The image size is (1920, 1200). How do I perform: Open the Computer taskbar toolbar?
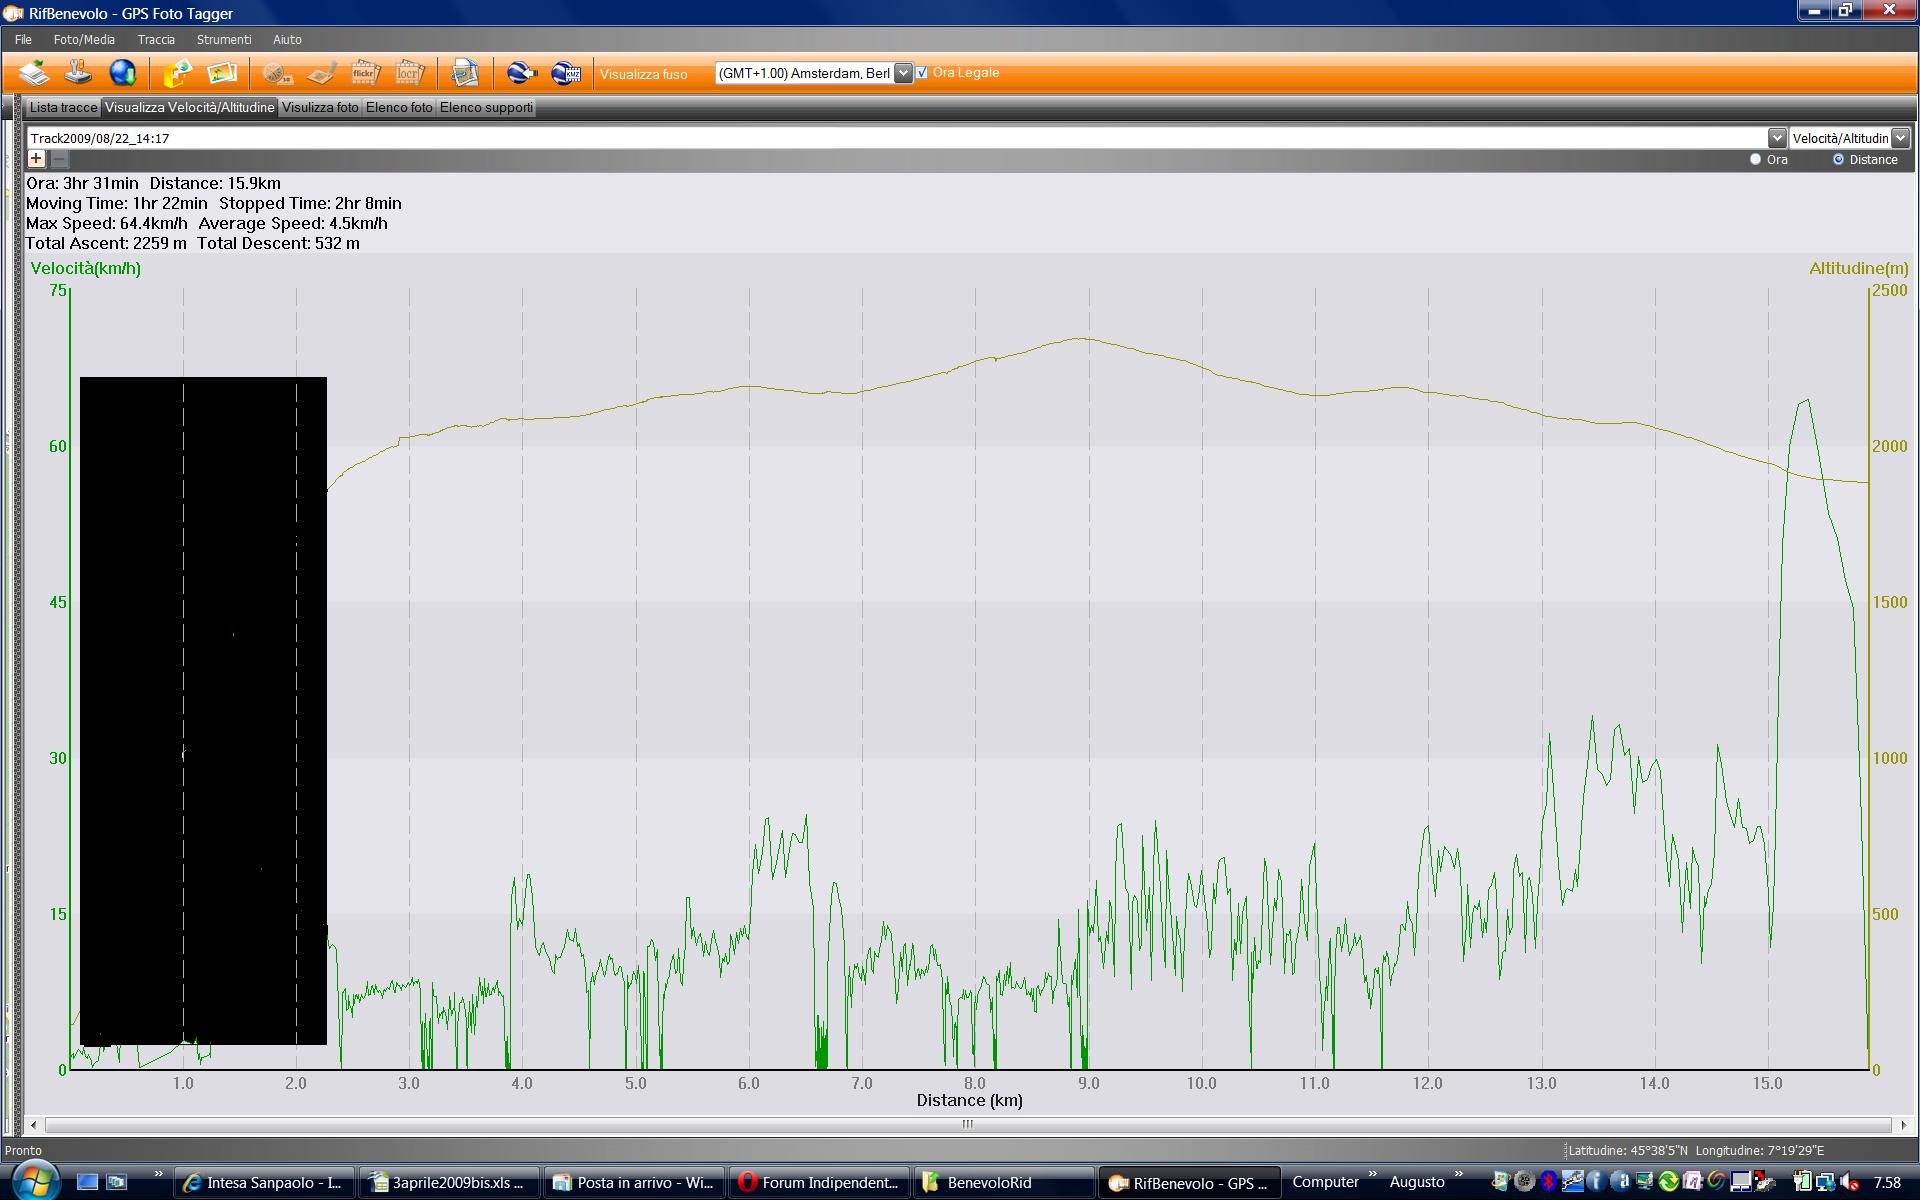coord(1325,1181)
